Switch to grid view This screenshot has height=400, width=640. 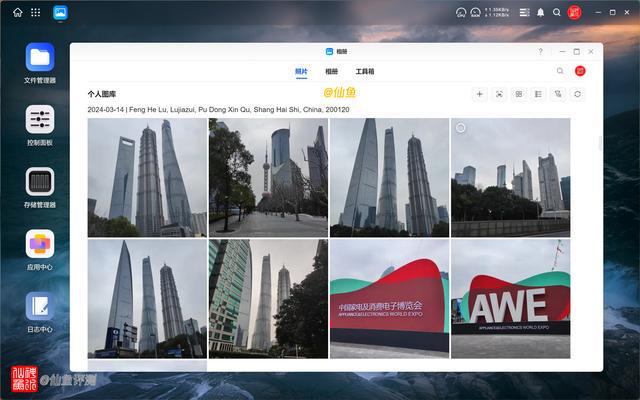[519, 94]
